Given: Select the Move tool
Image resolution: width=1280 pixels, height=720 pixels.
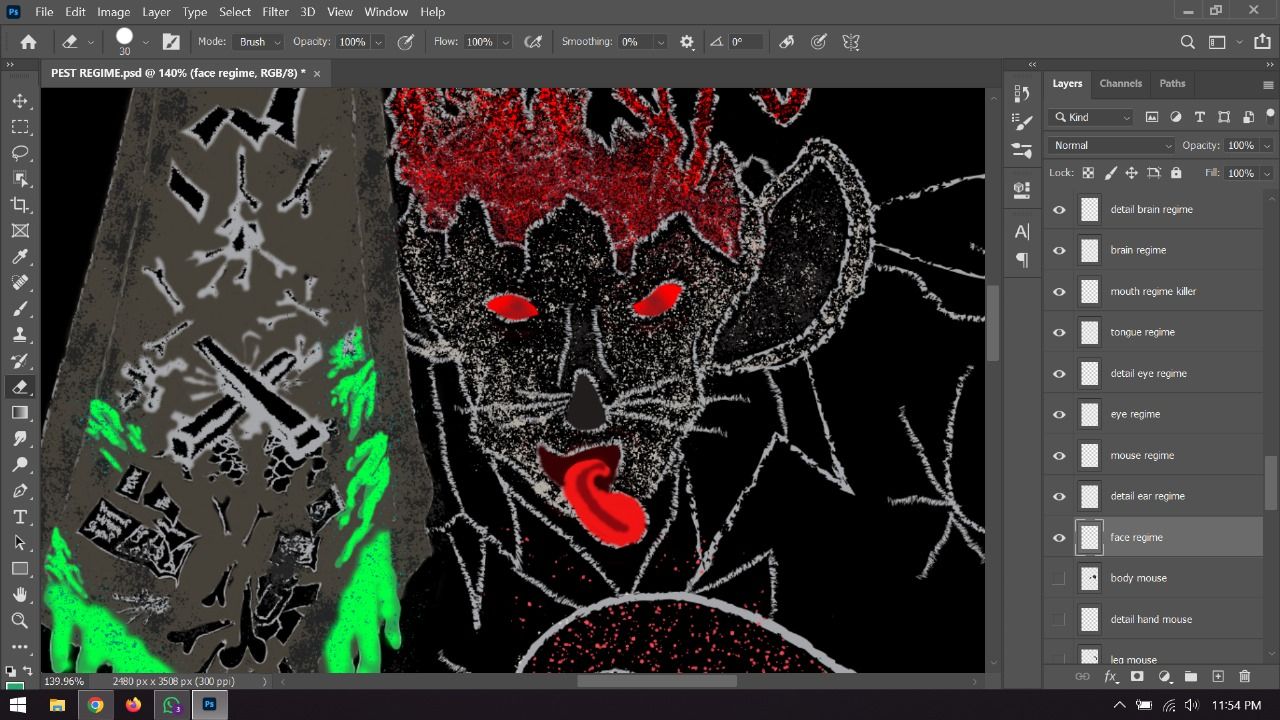Looking at the screenshot, I should pyautogui.click(x=20, y=101).
